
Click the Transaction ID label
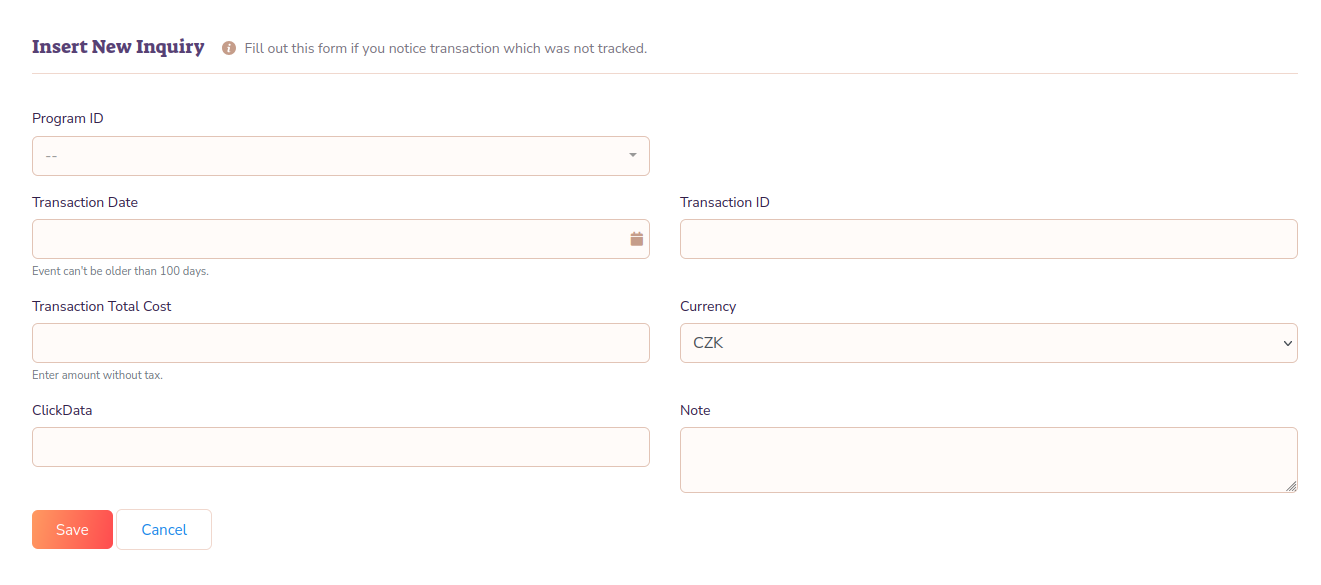point(725,202)
